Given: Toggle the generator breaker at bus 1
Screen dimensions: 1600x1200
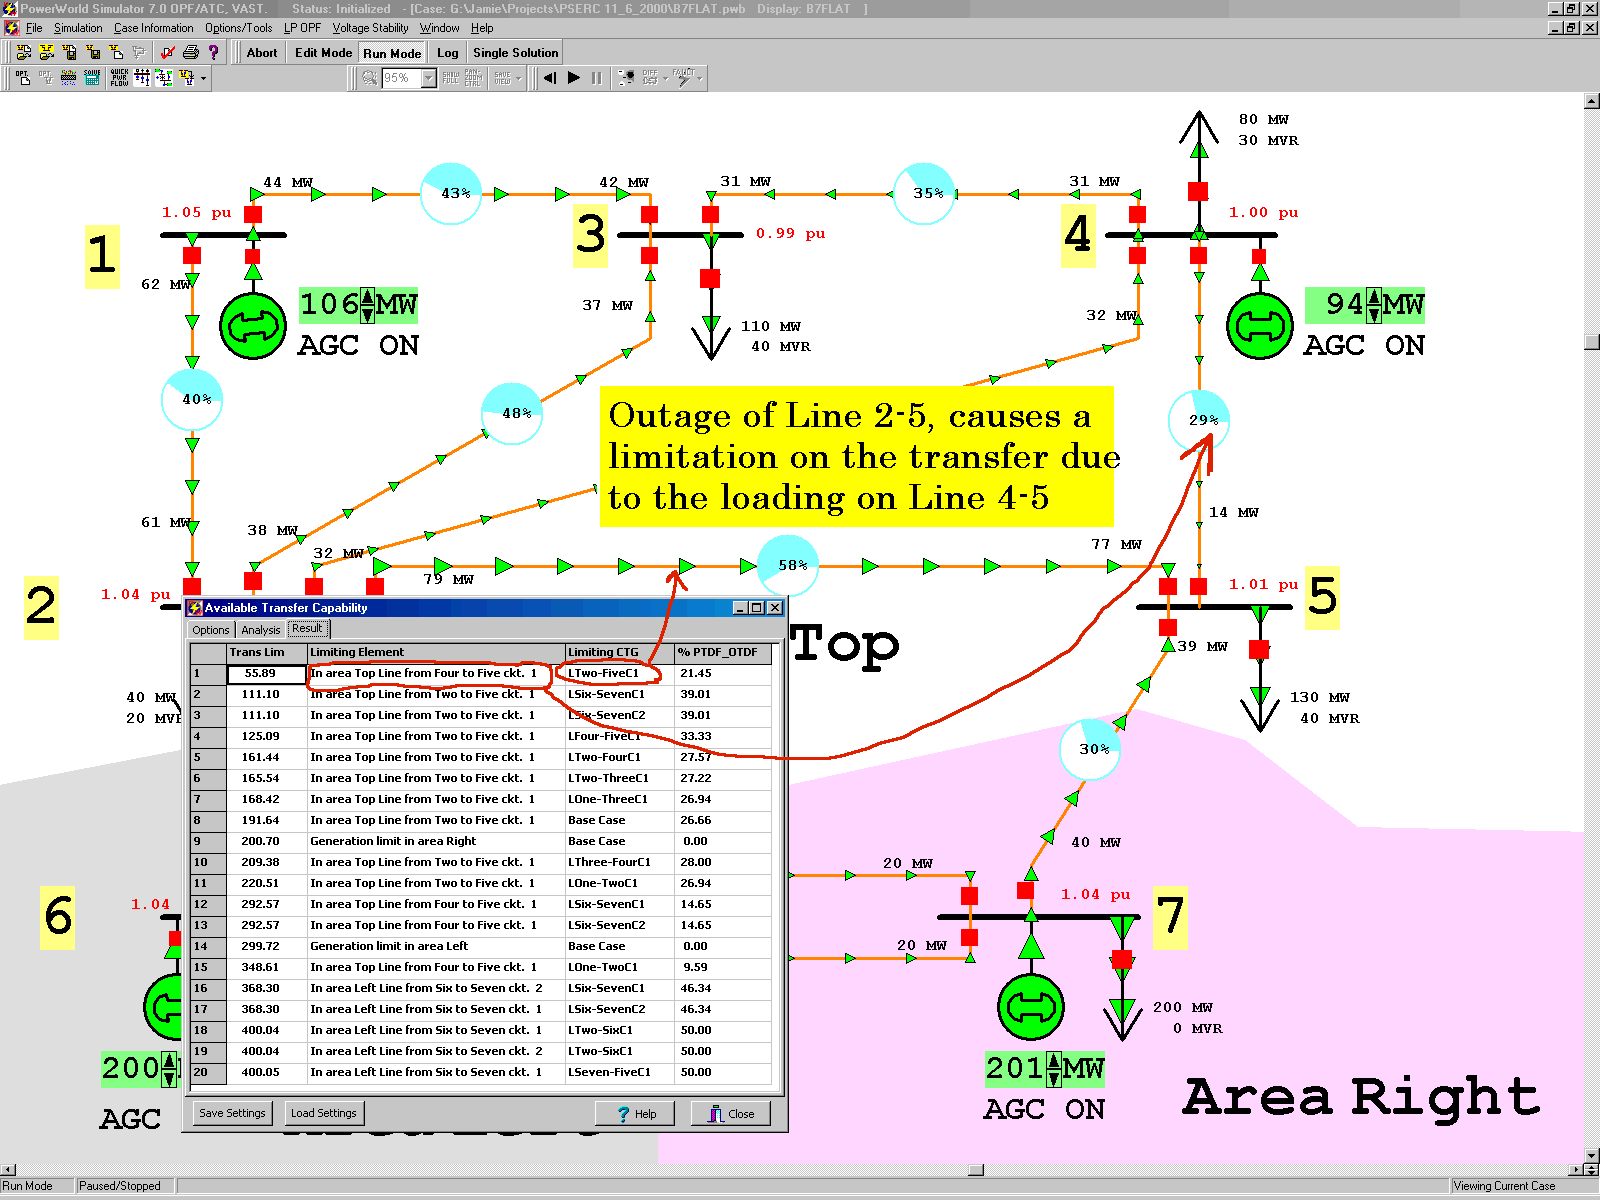Looking at the screenshot, I should point(253,256).
